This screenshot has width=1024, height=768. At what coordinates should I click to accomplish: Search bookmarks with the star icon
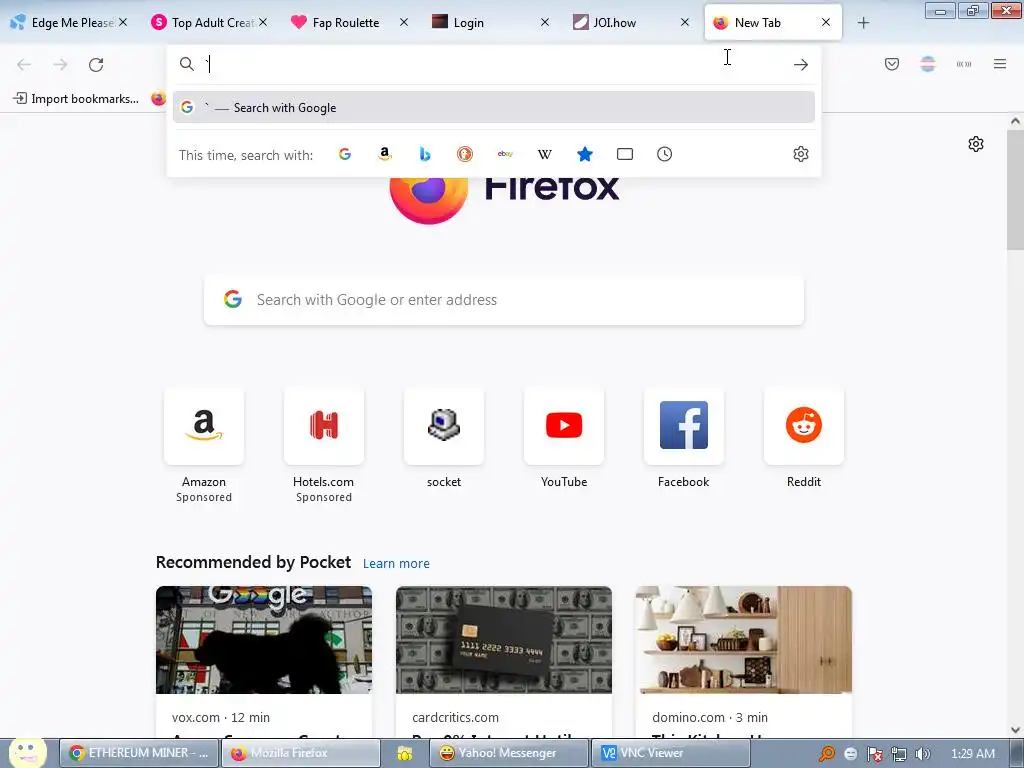(x=585, y=154)
